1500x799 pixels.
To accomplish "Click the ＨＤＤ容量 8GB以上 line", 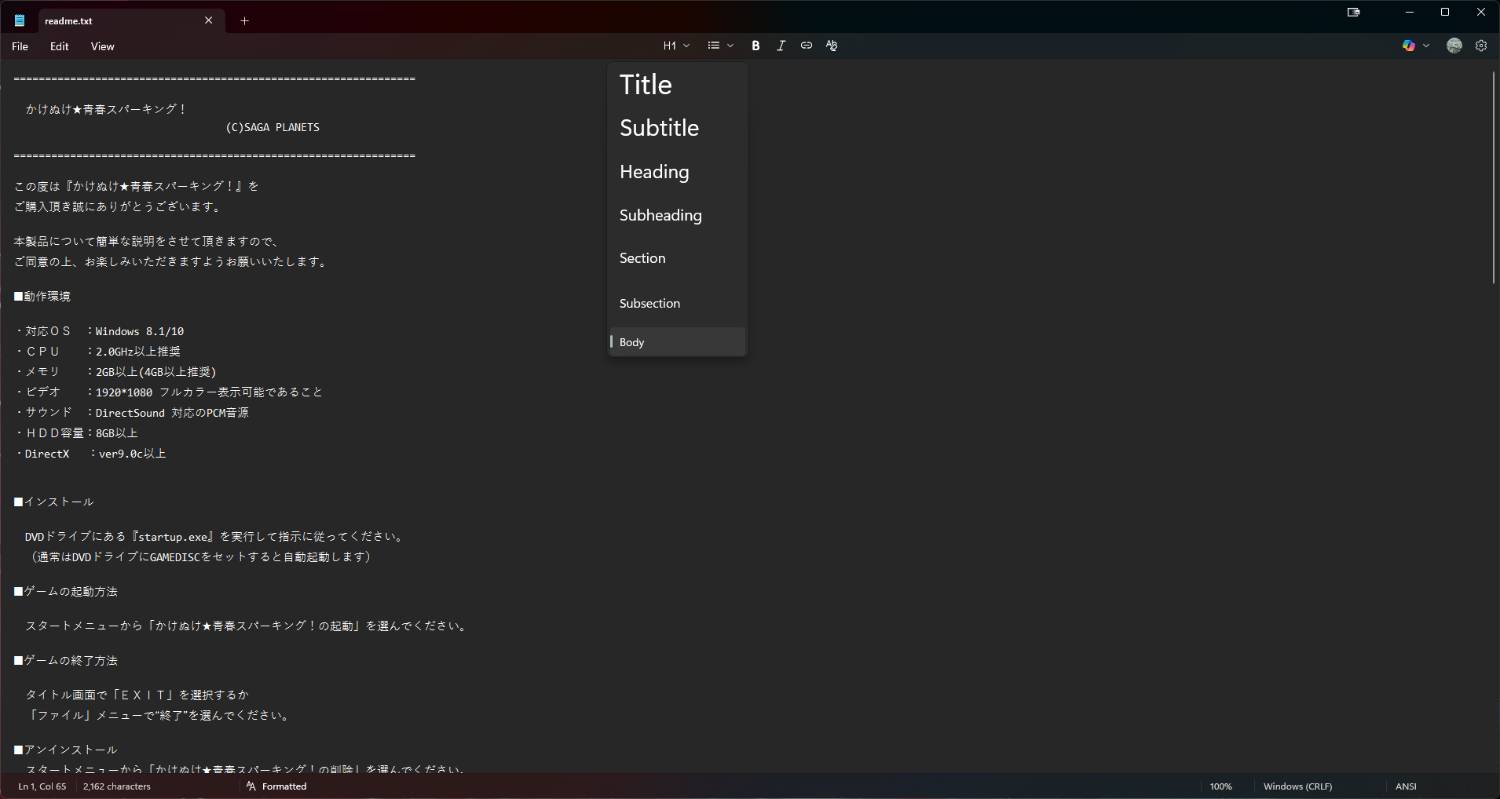I will tap(76, 433).
